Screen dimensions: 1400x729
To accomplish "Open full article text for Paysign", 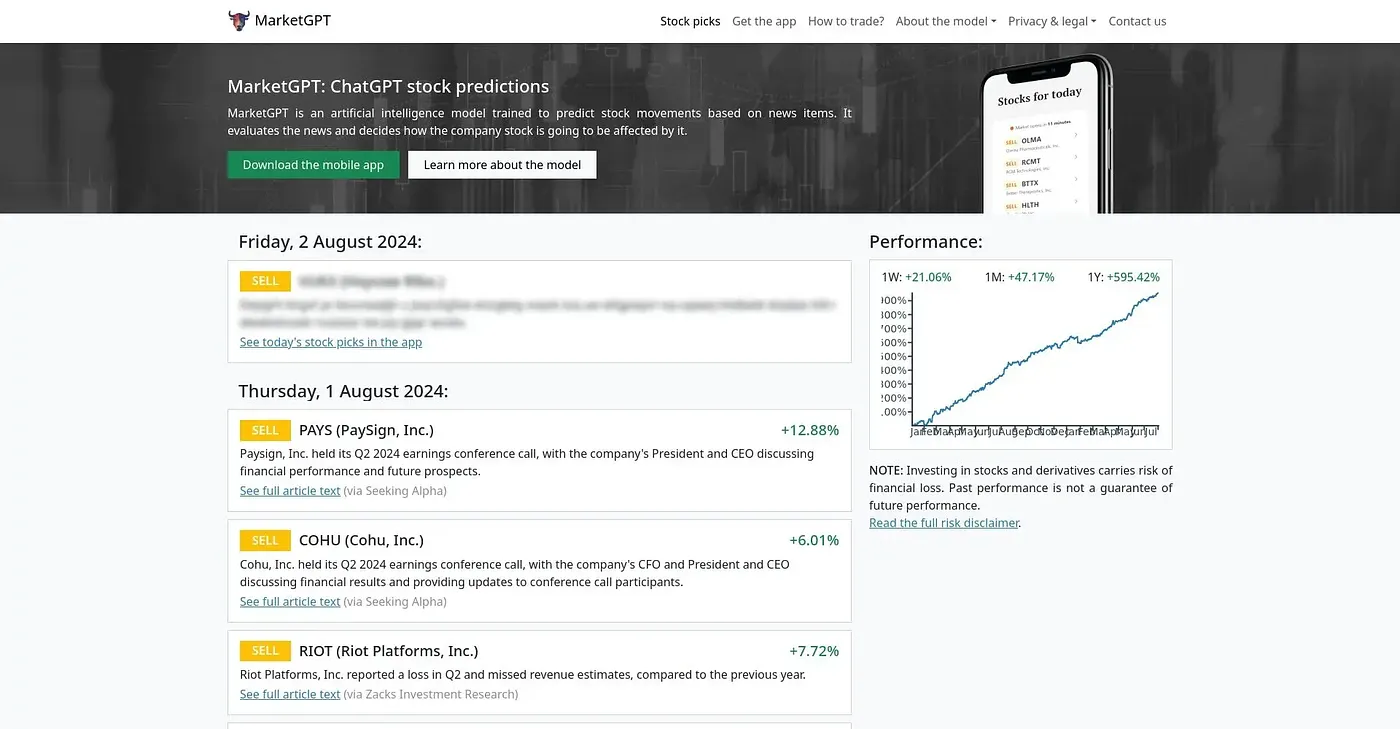I will pyautogui.click(x=290, y=491).
